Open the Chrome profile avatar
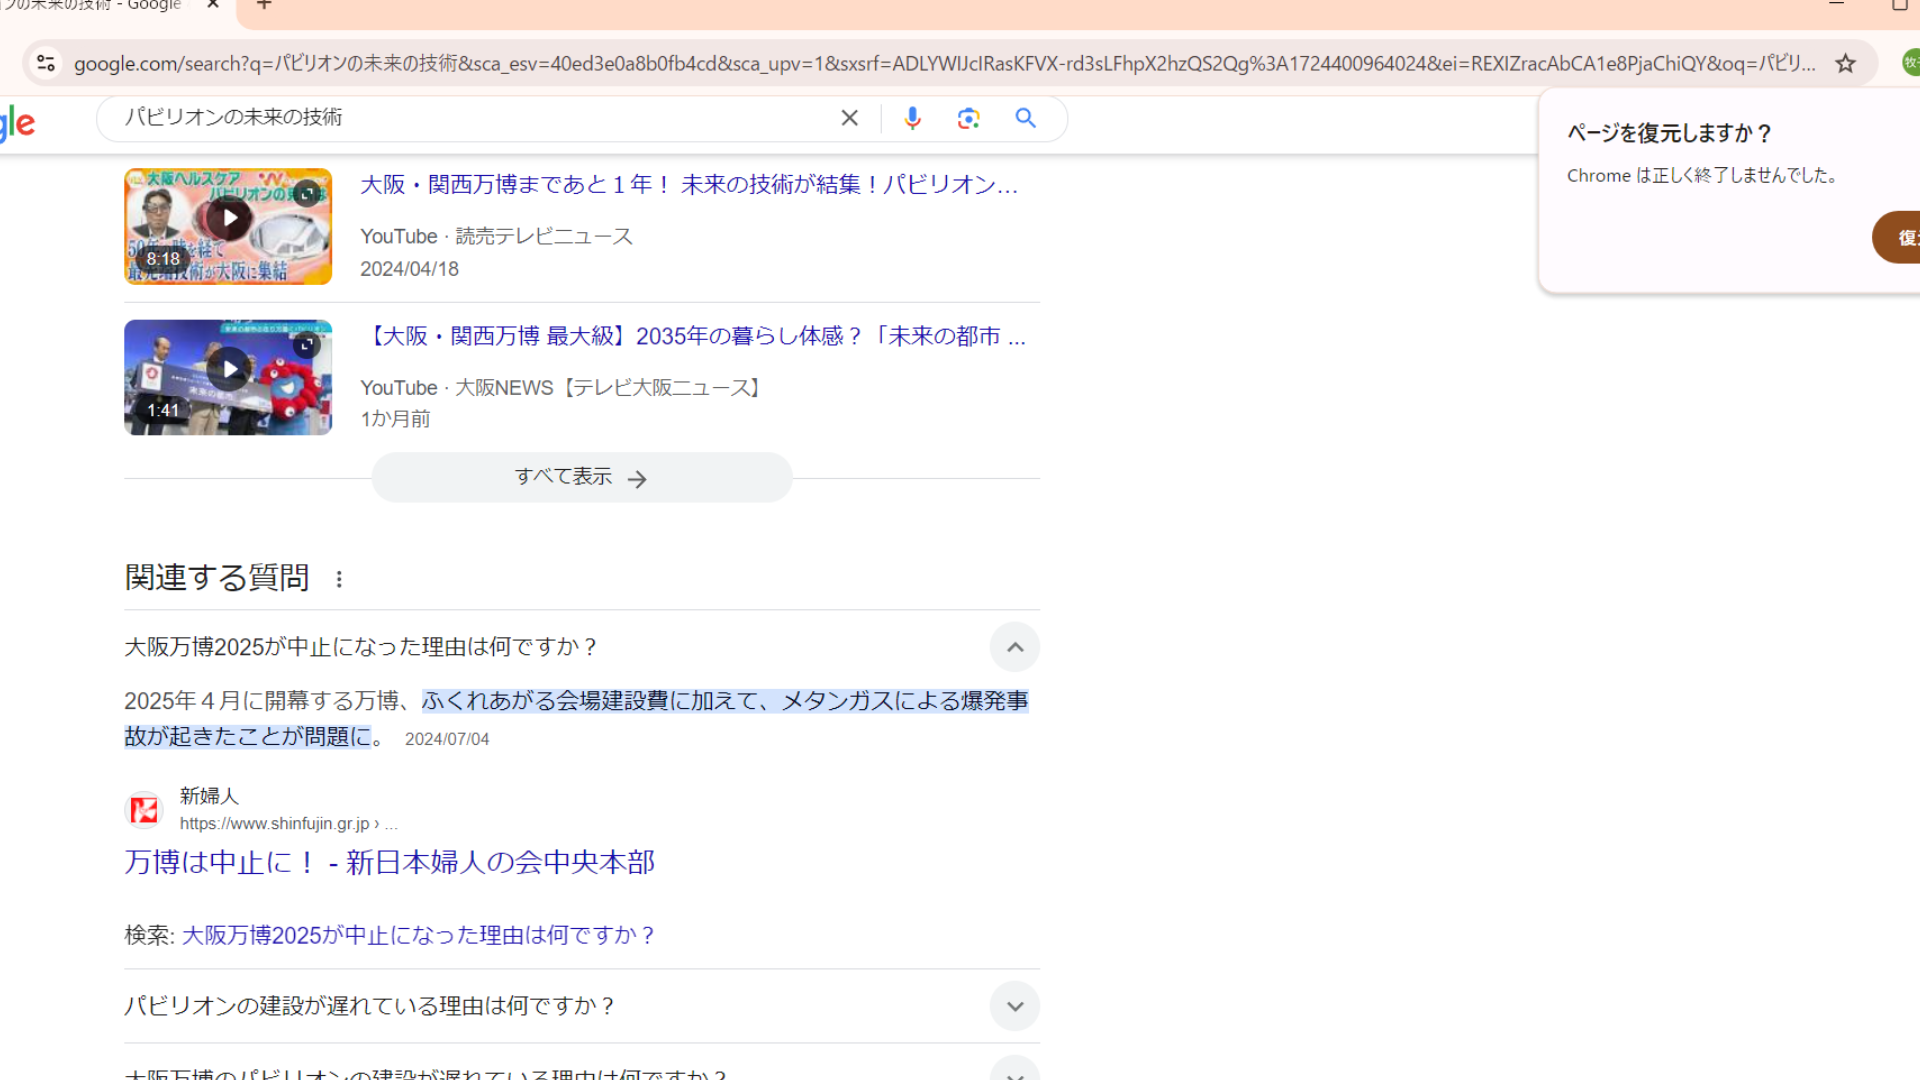 tap(1909, 63)
